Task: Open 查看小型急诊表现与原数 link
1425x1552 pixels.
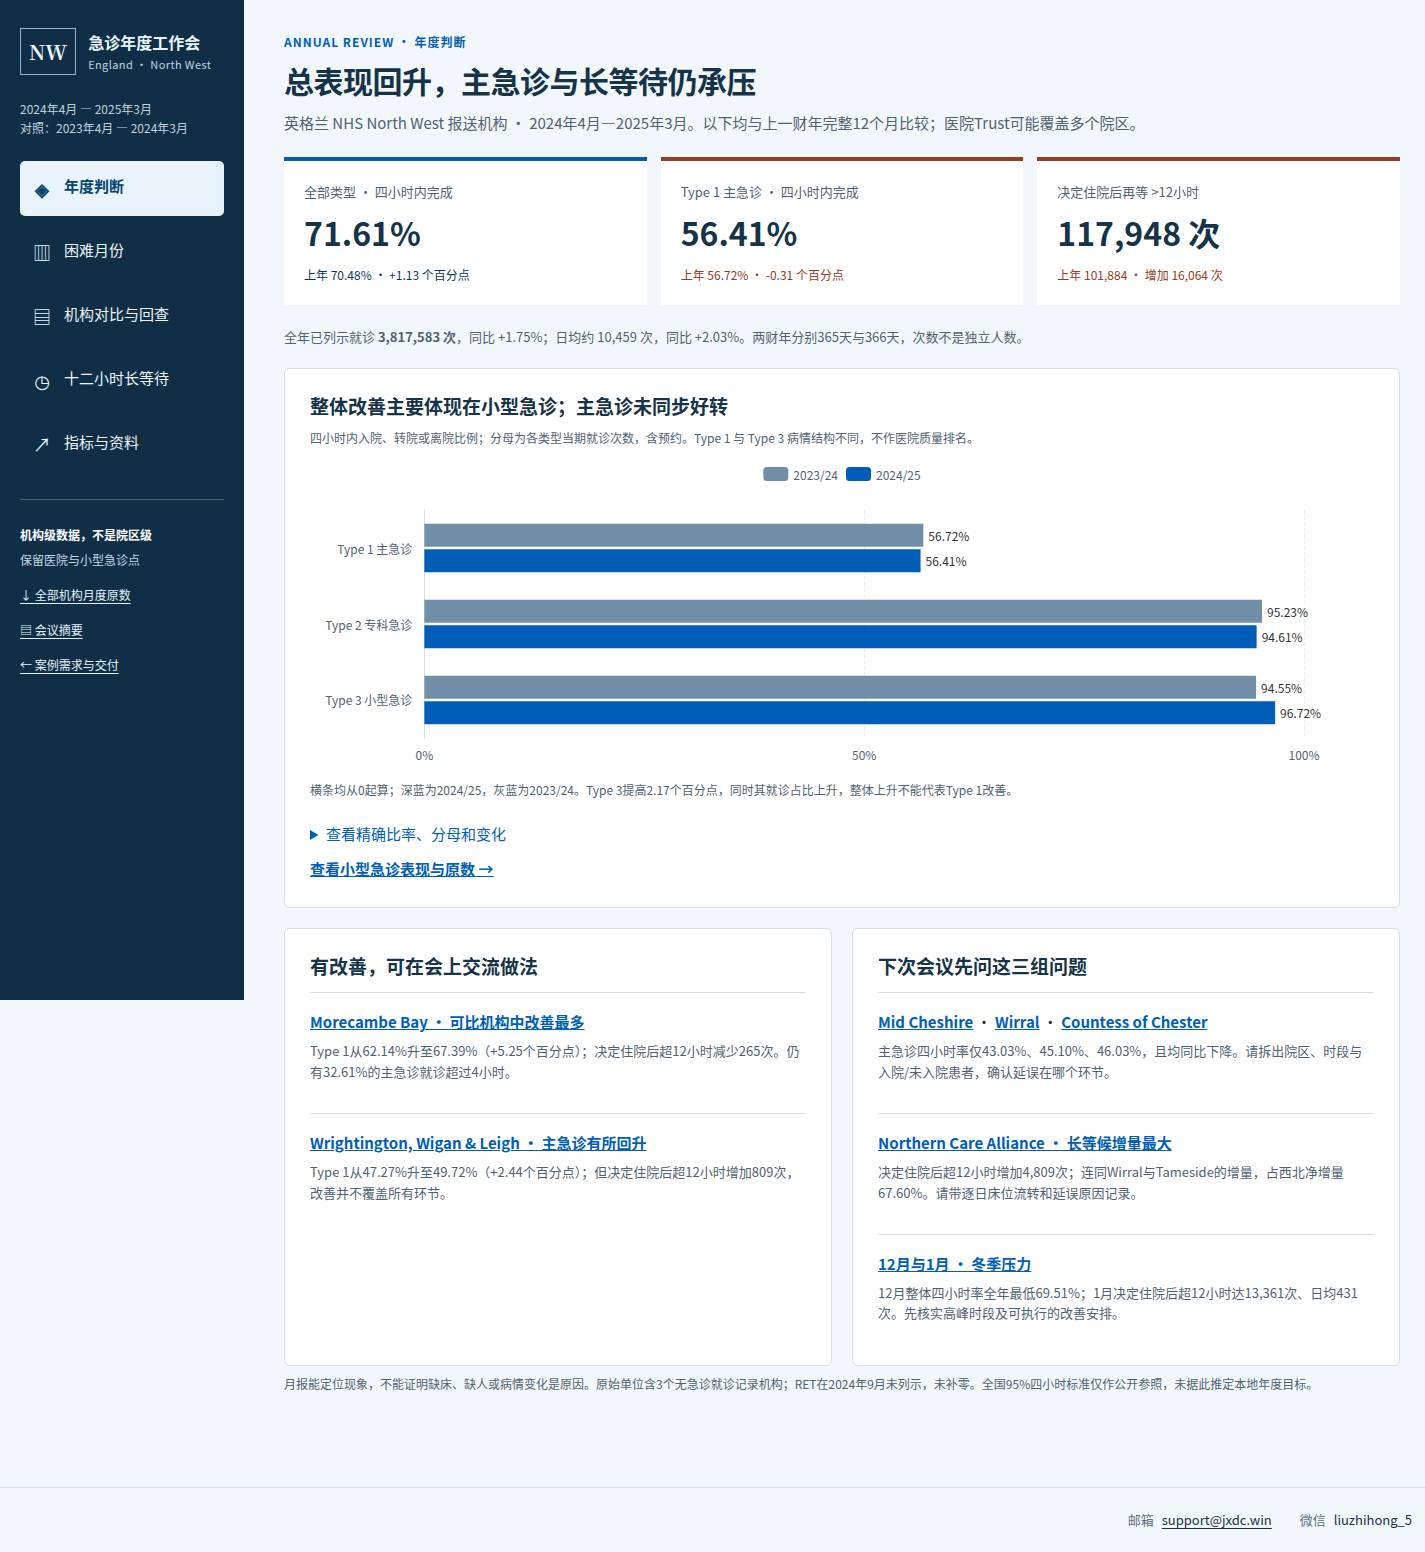Action: pyautogui.click(x=402, y=870)
